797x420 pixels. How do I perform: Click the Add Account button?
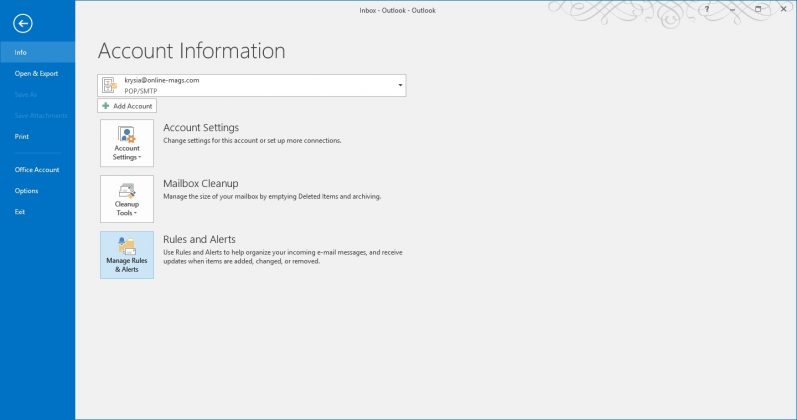coord(127,106)
